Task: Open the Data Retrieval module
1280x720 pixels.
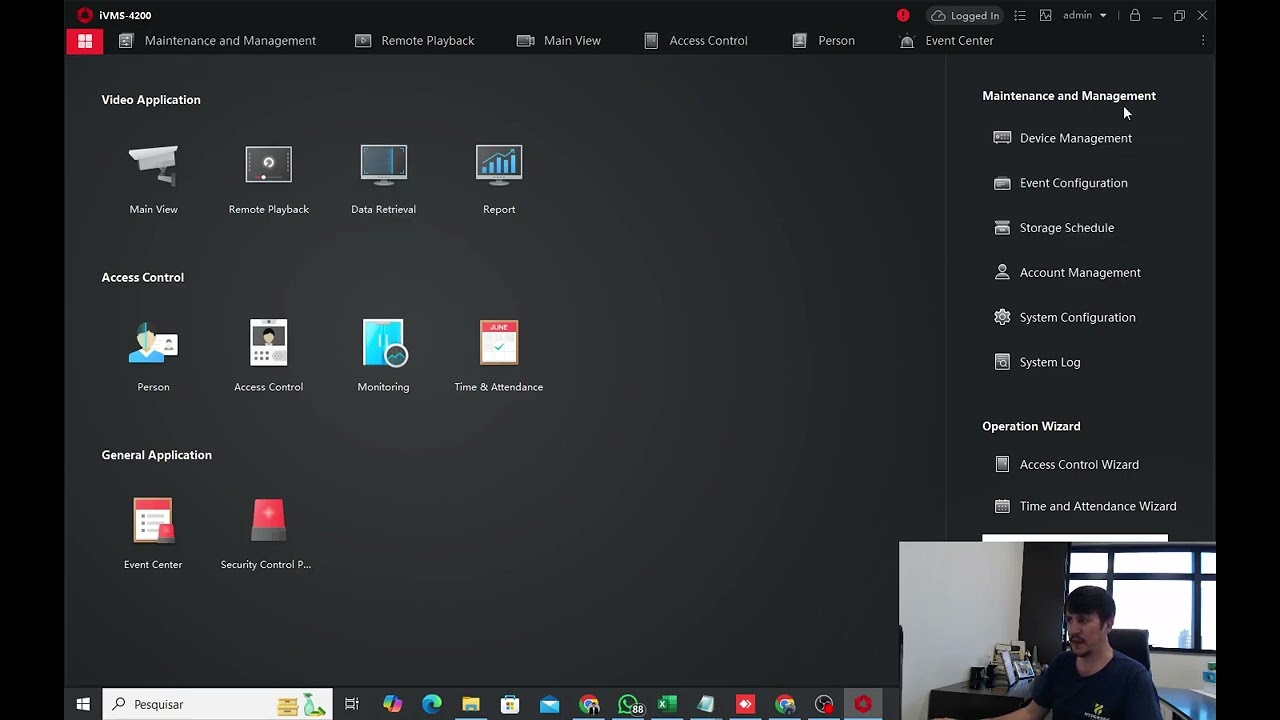Action: [383, 165]
